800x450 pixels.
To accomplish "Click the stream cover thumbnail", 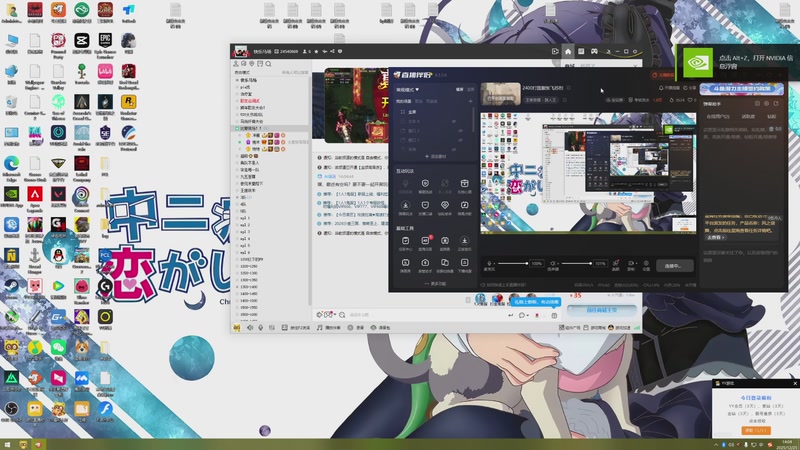I will (501, 94).
